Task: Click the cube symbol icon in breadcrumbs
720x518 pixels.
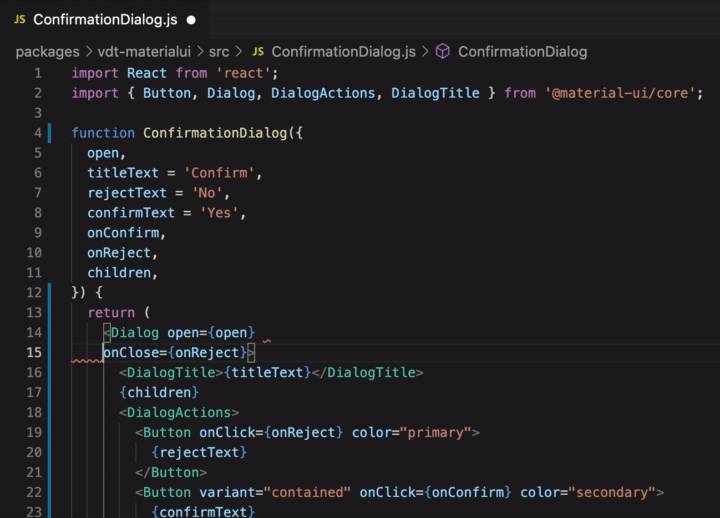Action: 442,51
